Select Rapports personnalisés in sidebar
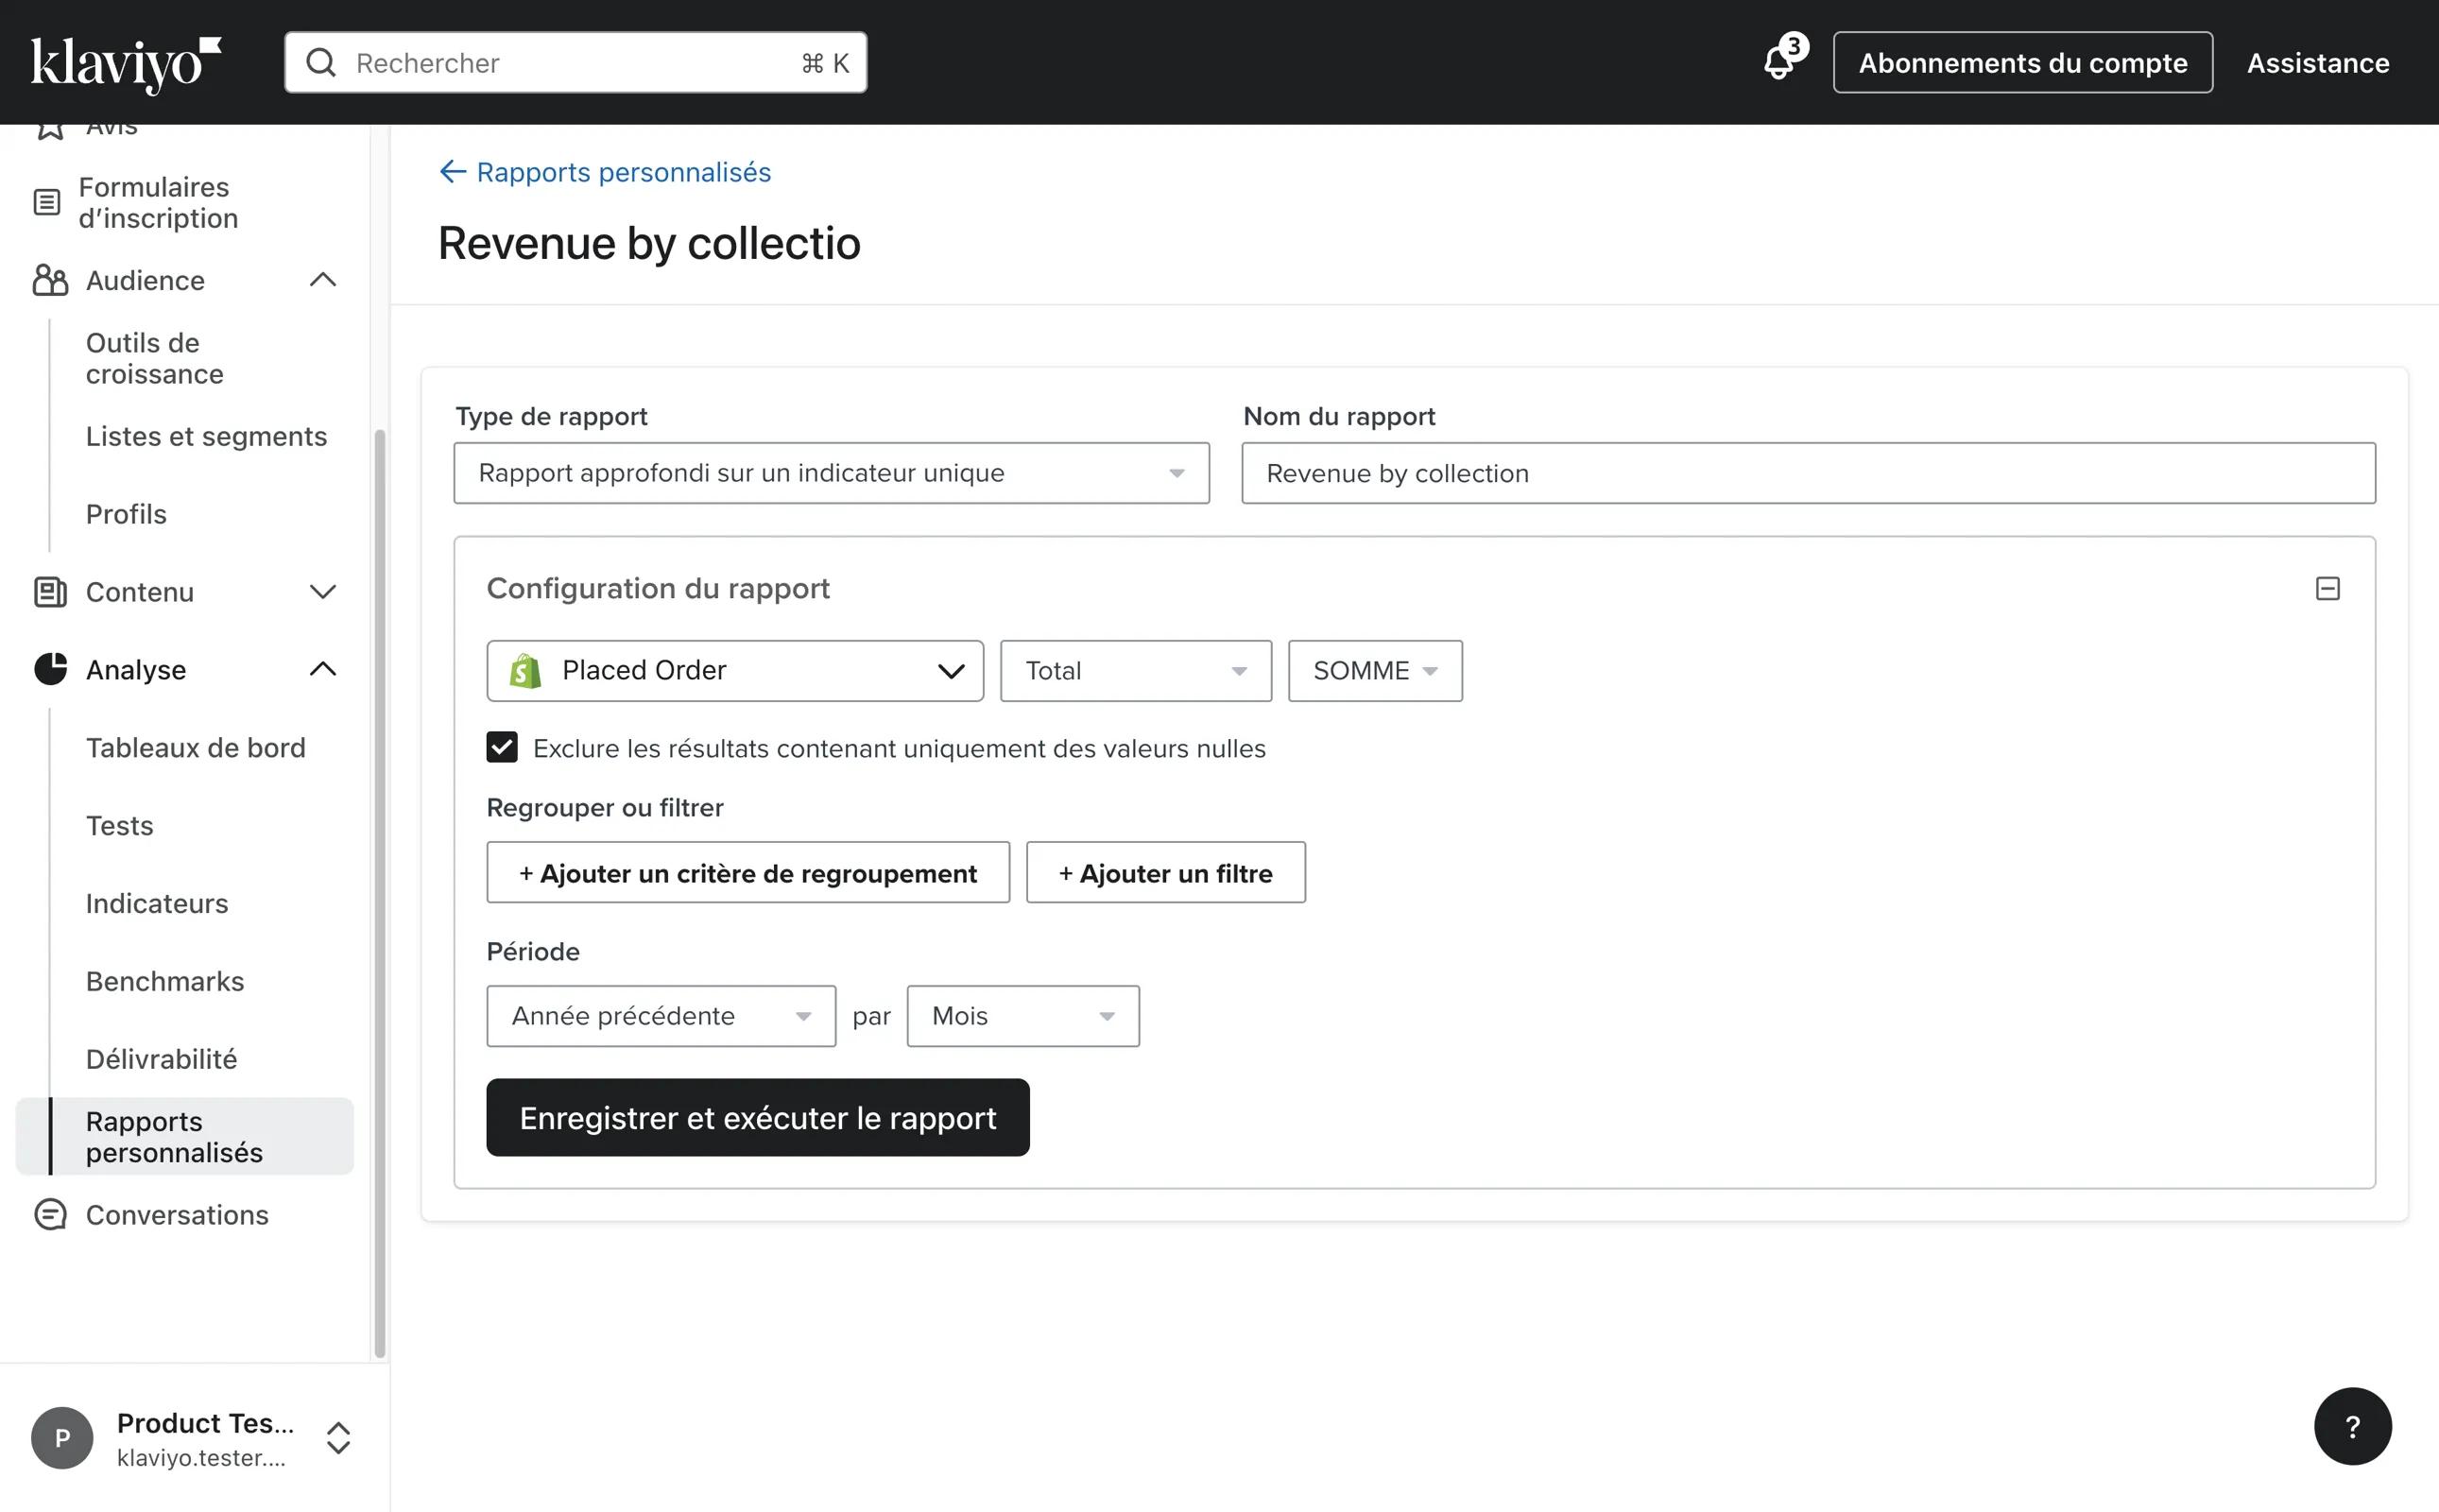This screenshot has height=1512, width=2439. [x=185, y=1136]
